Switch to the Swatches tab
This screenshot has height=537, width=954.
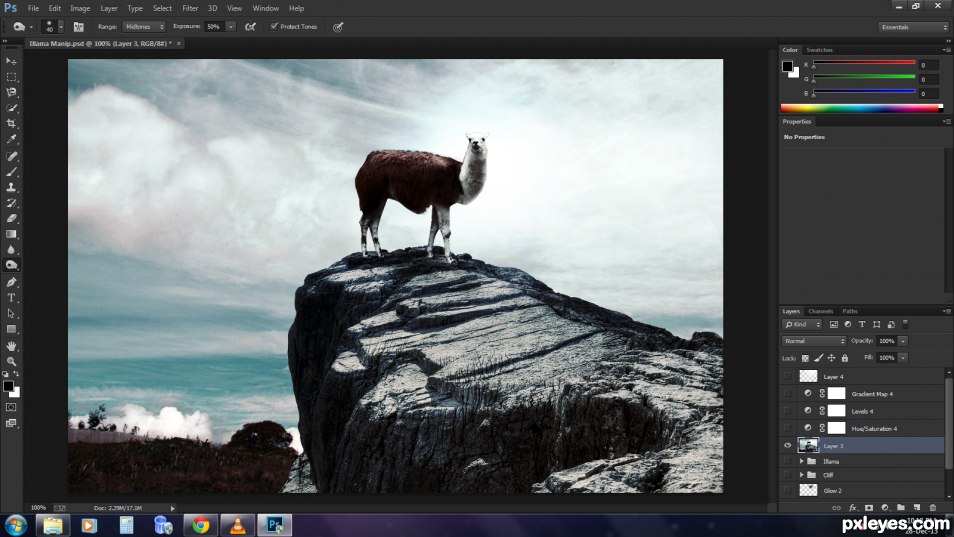coord(819,50)
